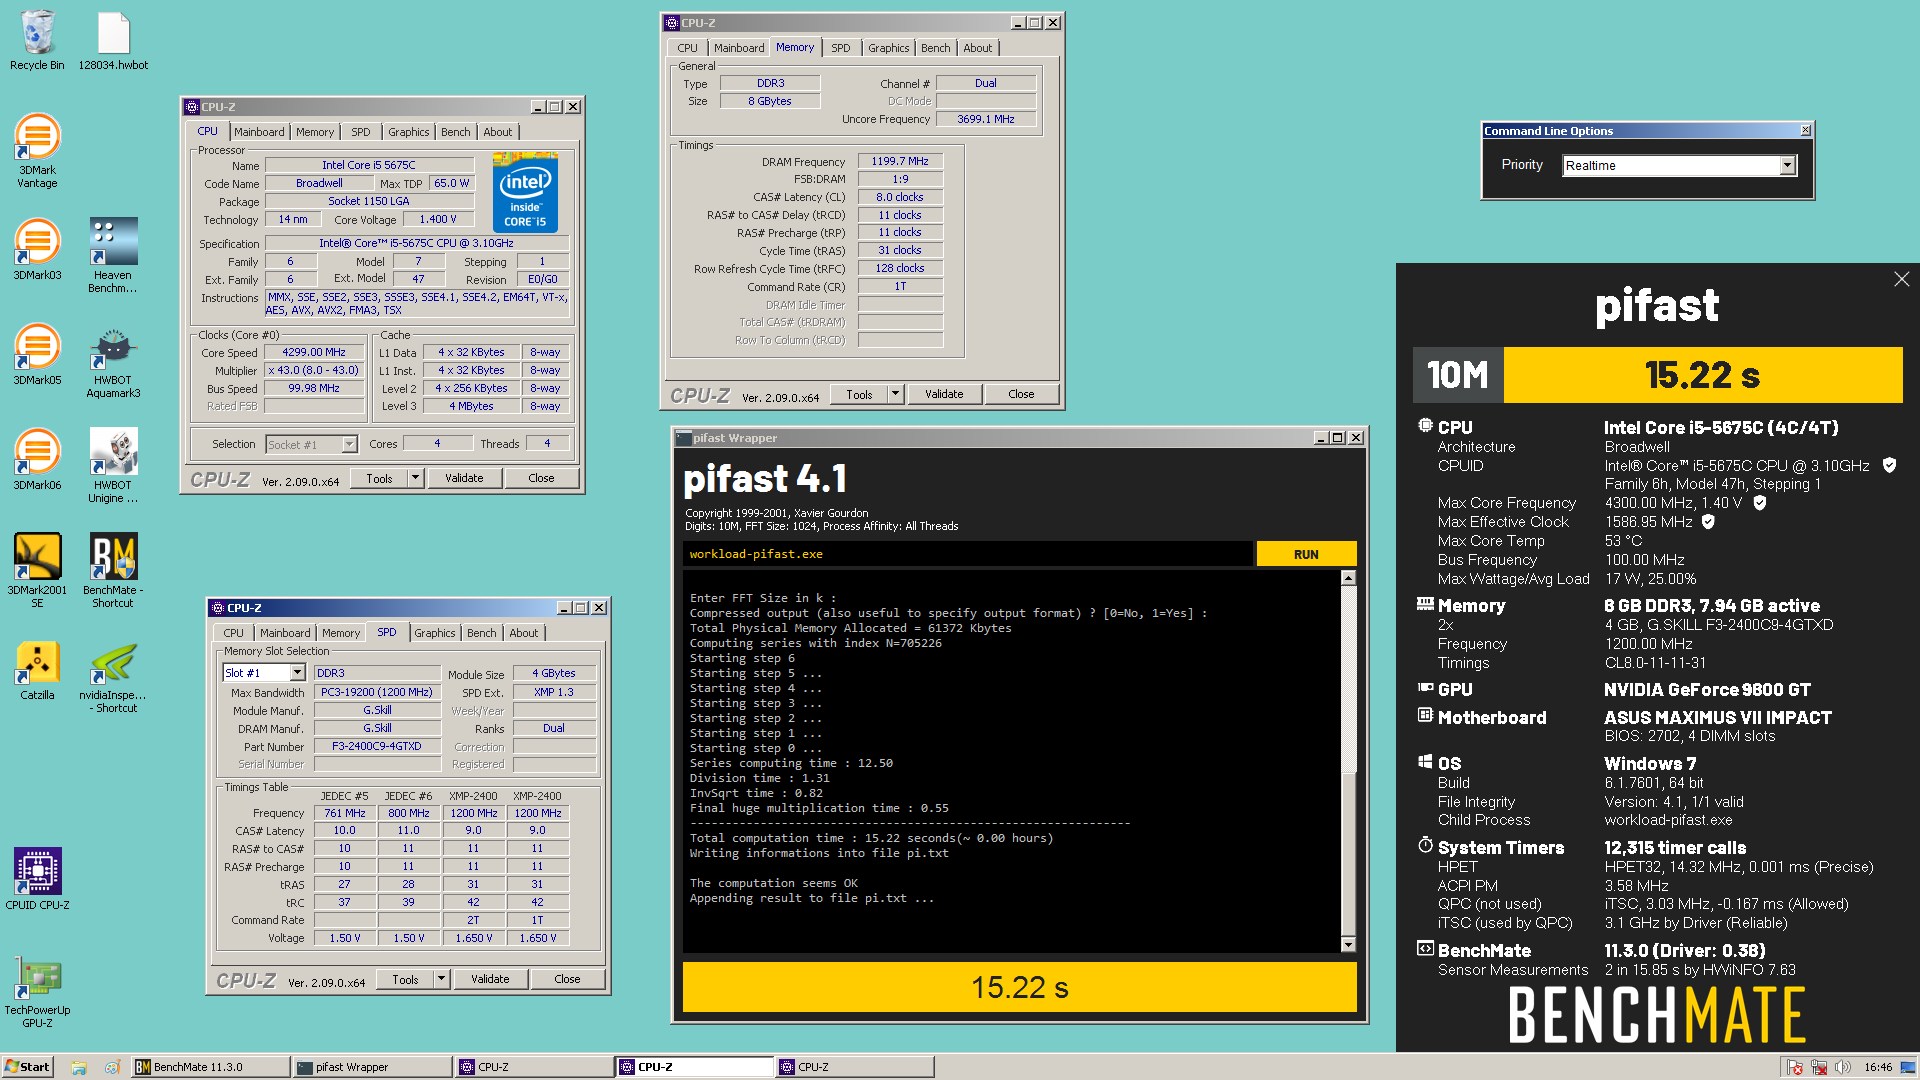
Task: Launch TechPowerUp GPU-Z desktop icon
Action: (37, 990)
